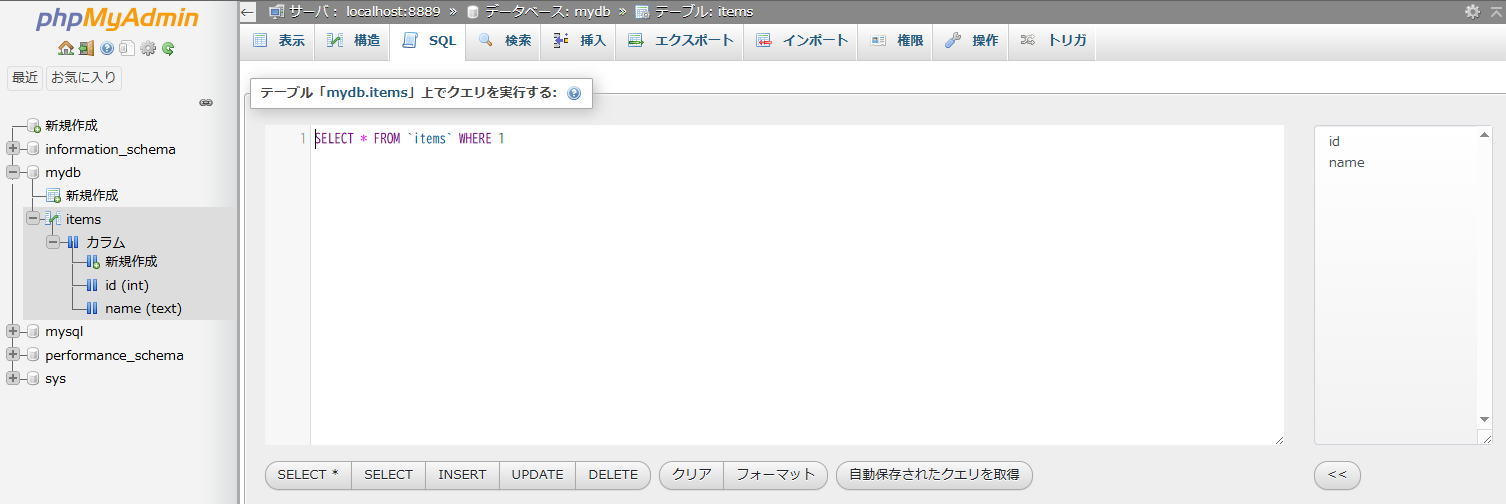The image size is (1506, 504).
Task: Insert an UPDATE query template
Action: click(537, 475)
